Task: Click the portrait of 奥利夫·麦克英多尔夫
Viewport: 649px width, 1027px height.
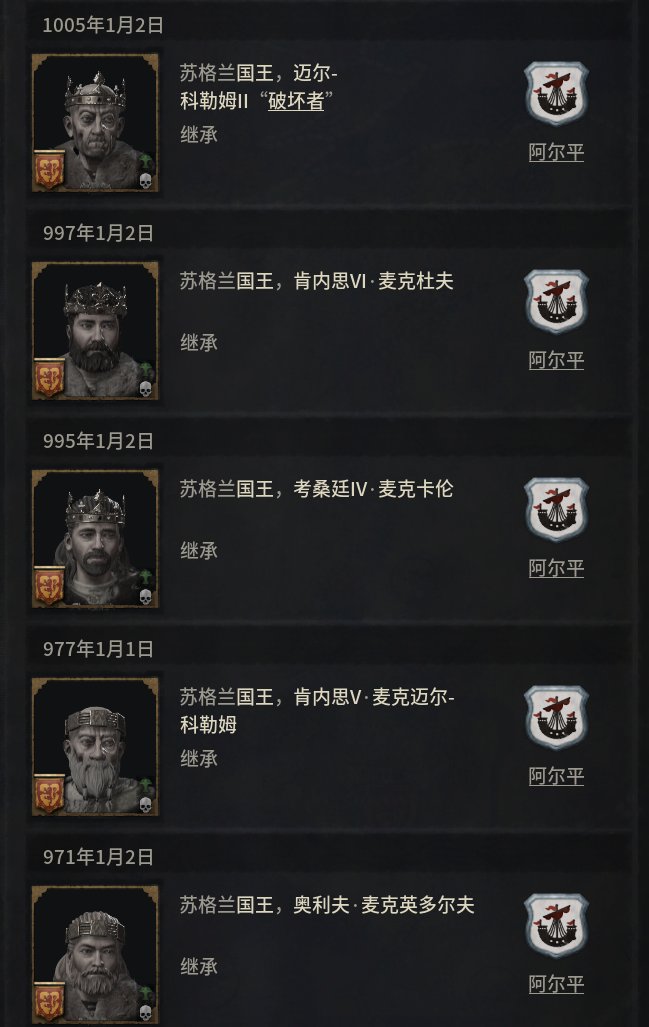Action: [95, 954]
